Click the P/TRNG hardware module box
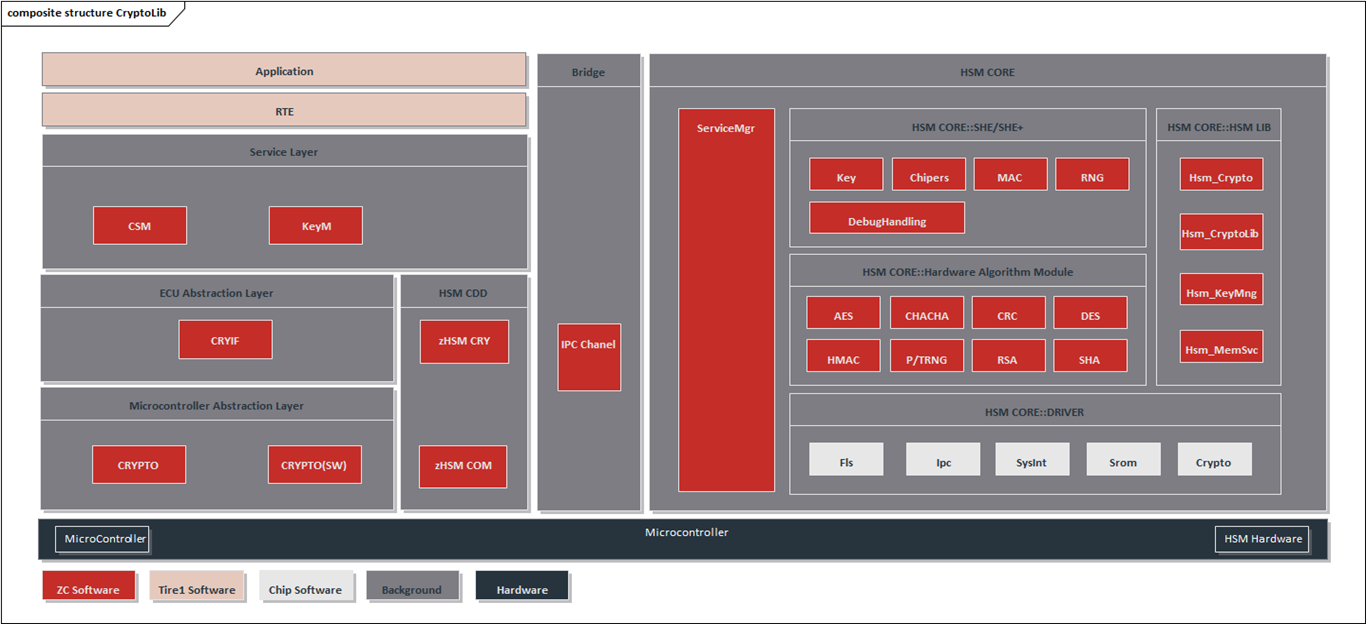This screenshot has width=1366, height=624. coord(926,357)
